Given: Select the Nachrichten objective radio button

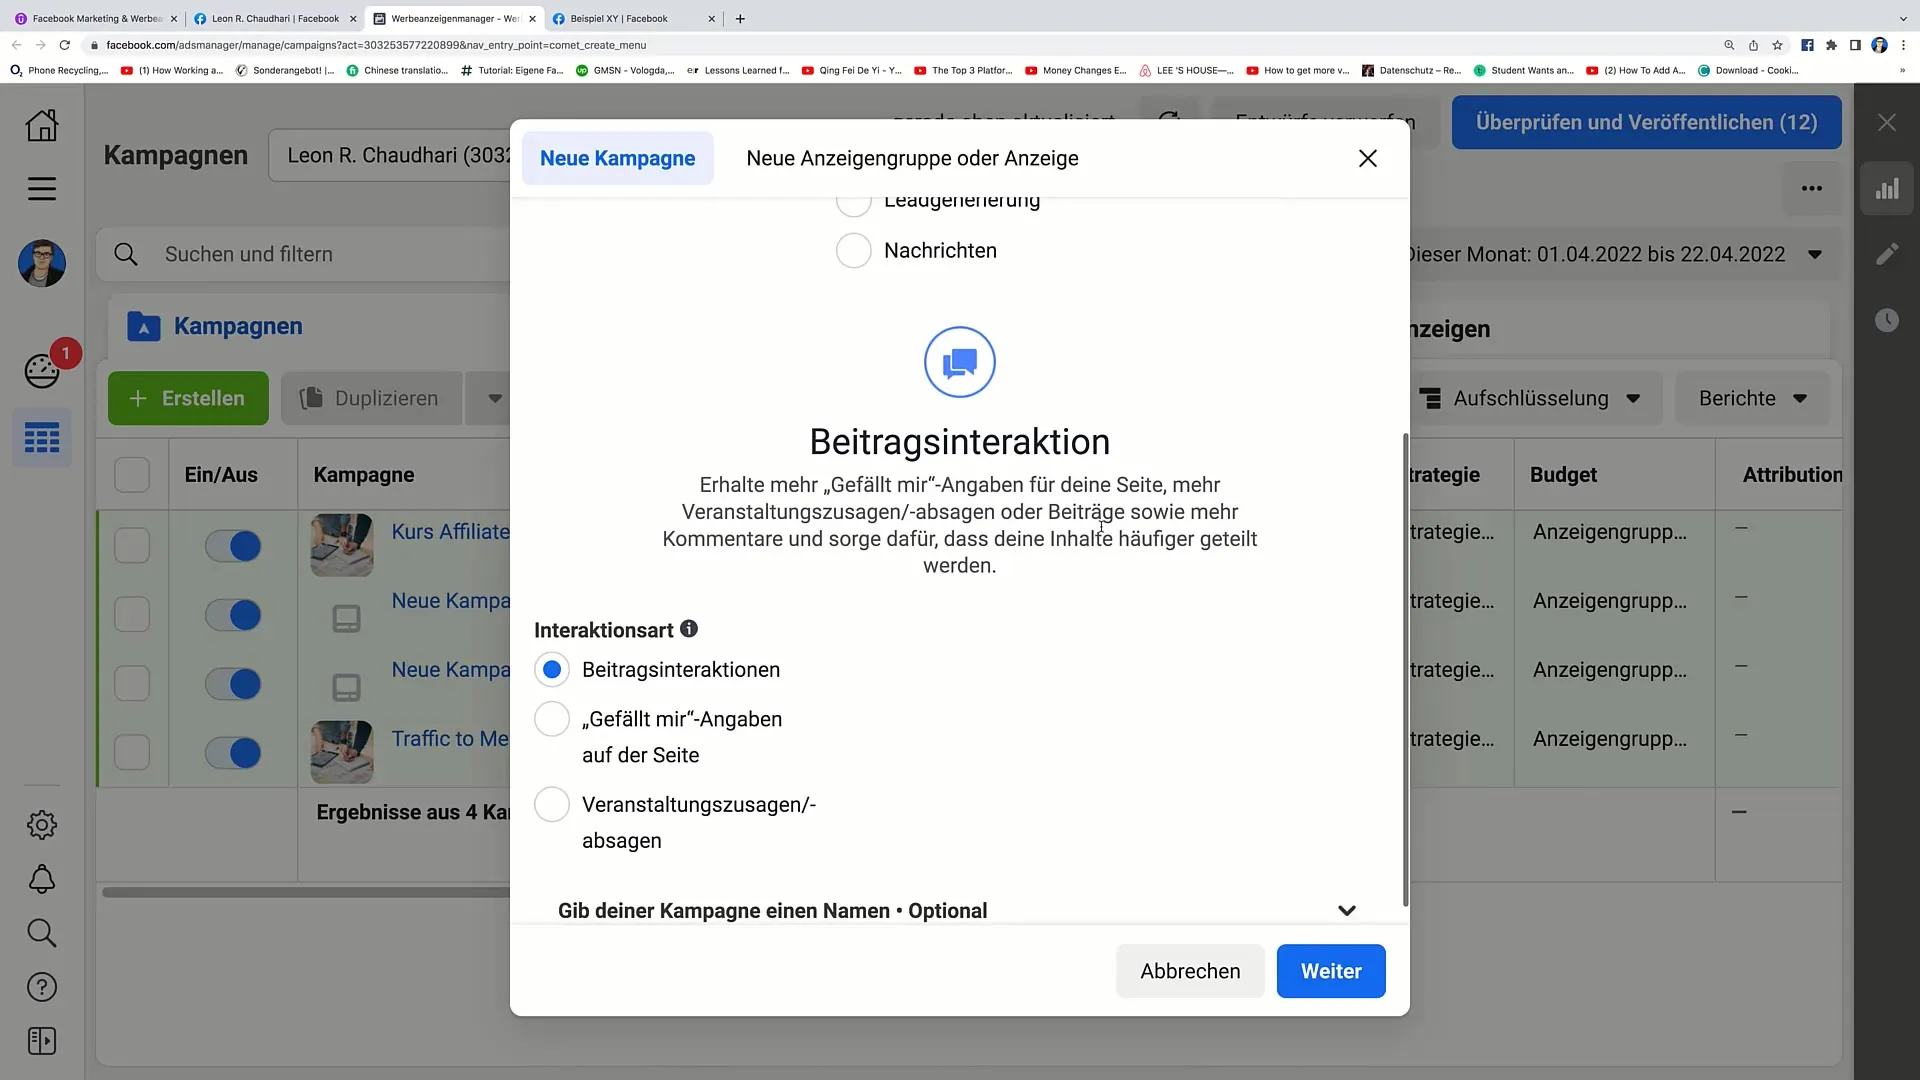Looking at the screenshot, I should tap(854, 250).
